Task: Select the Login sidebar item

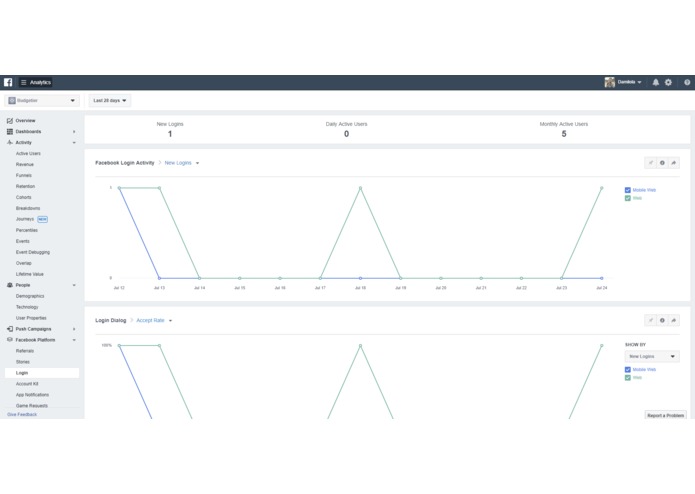Action: (42, 373)
